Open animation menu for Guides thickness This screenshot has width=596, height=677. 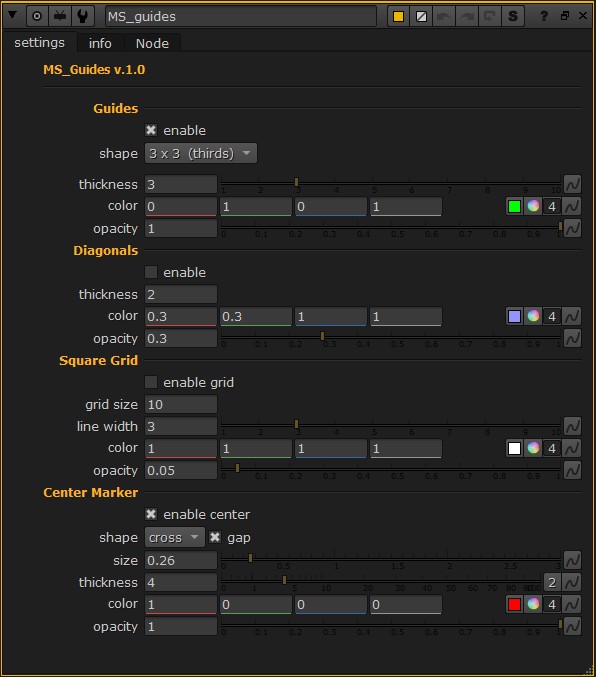click(572, 184)
